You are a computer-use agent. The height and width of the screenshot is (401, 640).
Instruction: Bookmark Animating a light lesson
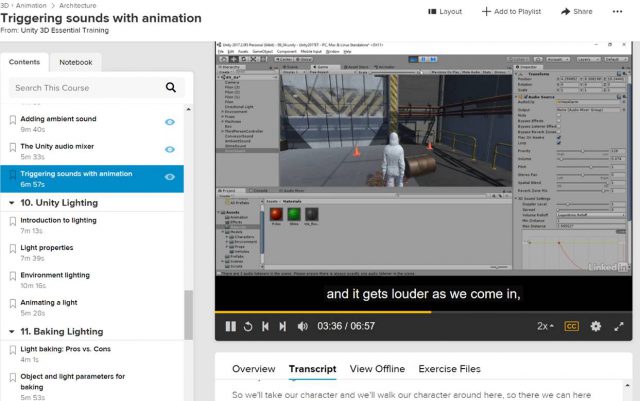(x=13, y=303)
